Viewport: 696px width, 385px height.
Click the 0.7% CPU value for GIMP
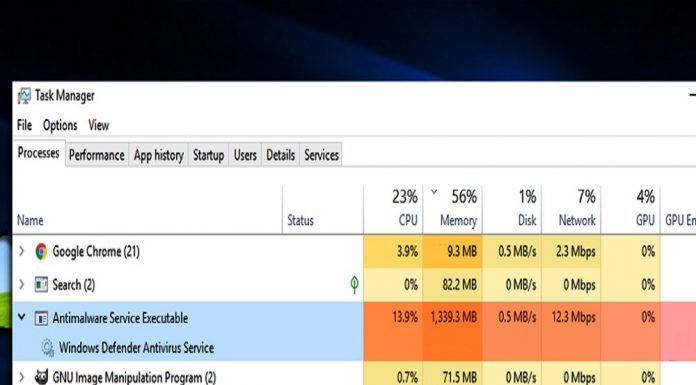pos(407,377)
